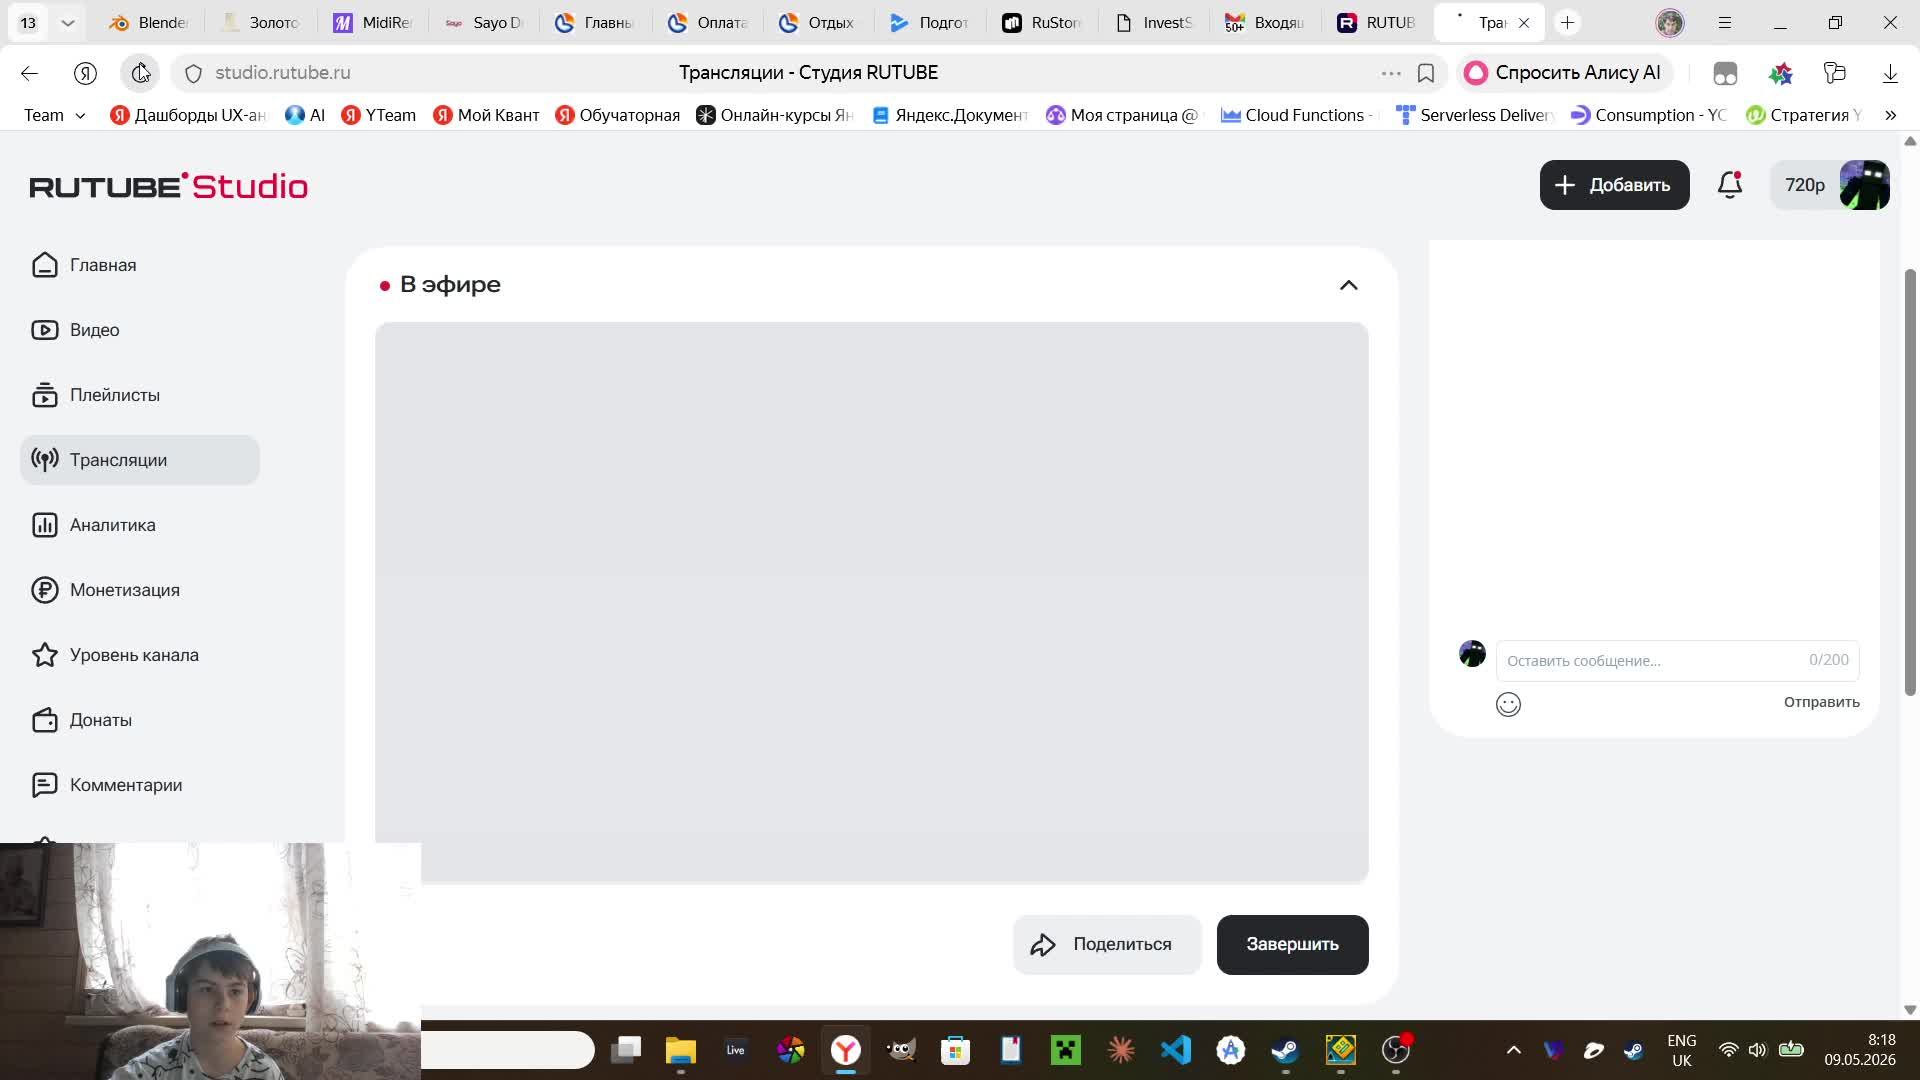Open a new browser tab

[1567, 22]
